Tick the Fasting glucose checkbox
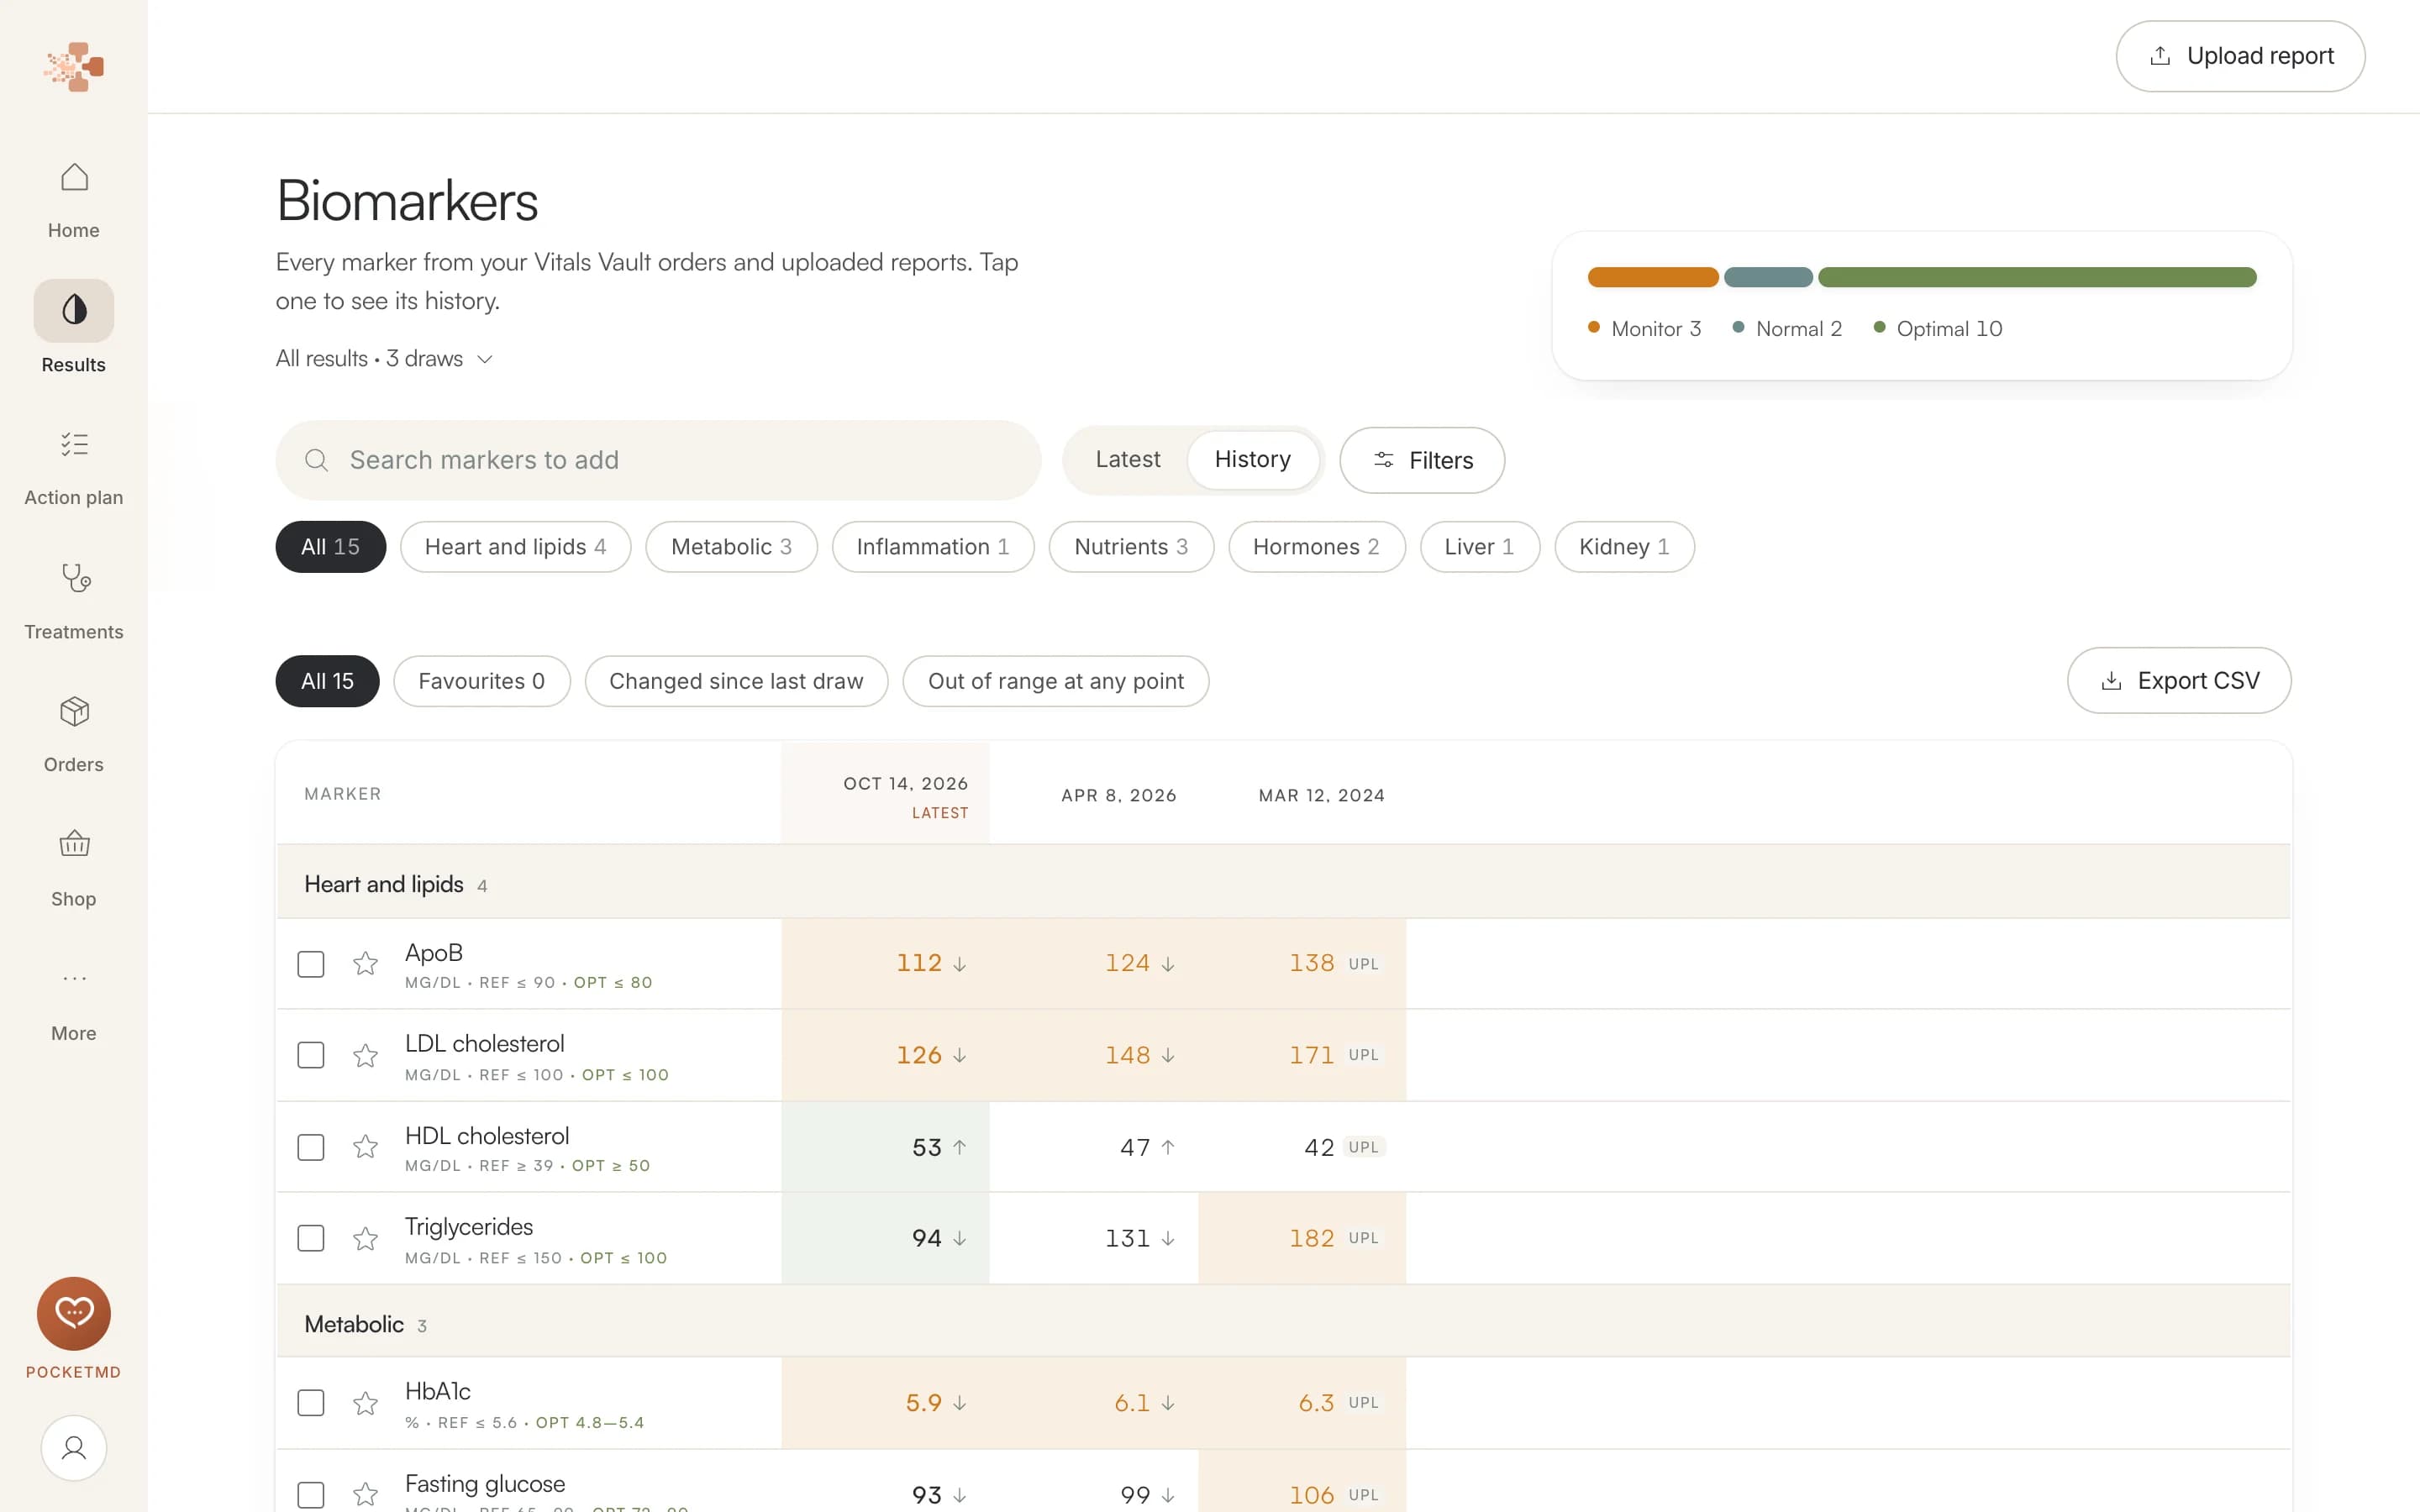2420x1512 pixels. click(x=311, y=1495)
